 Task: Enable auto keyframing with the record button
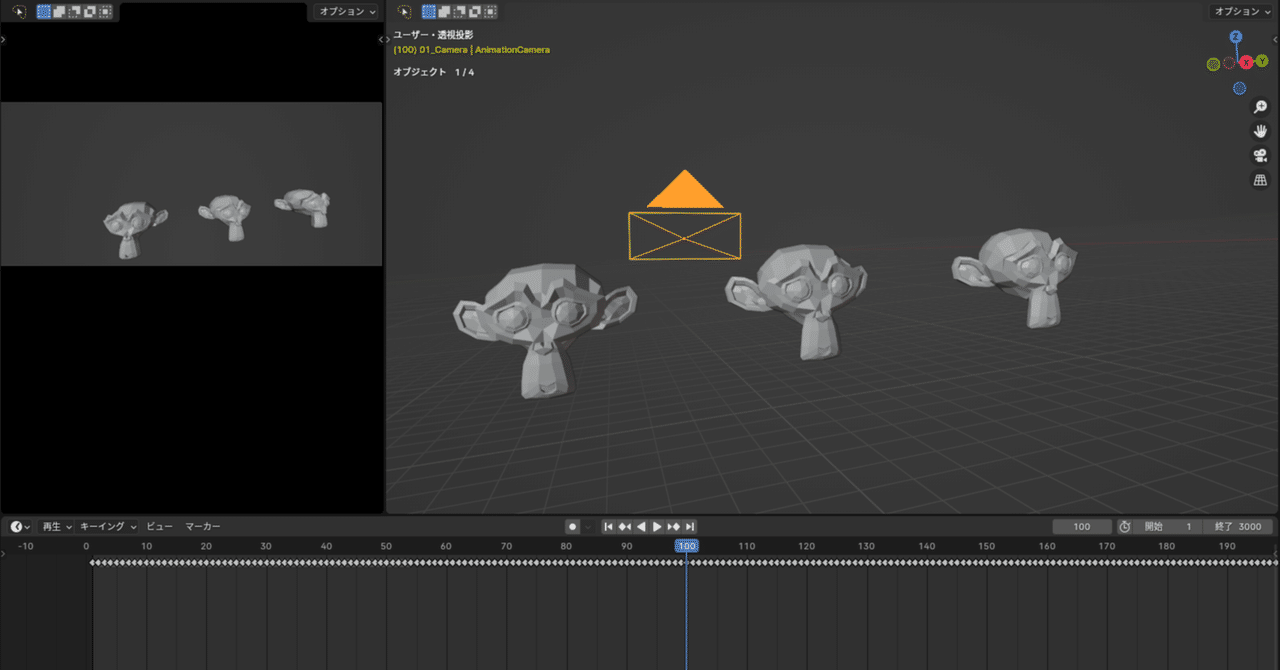[x=571, y=526]
